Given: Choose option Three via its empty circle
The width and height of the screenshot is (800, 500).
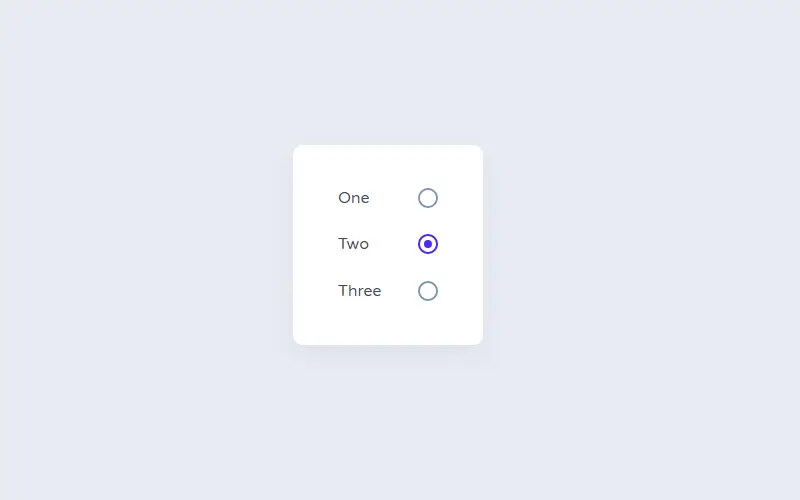Looking at the screenshot, I should pyautogui.click(x=428, y=291).
